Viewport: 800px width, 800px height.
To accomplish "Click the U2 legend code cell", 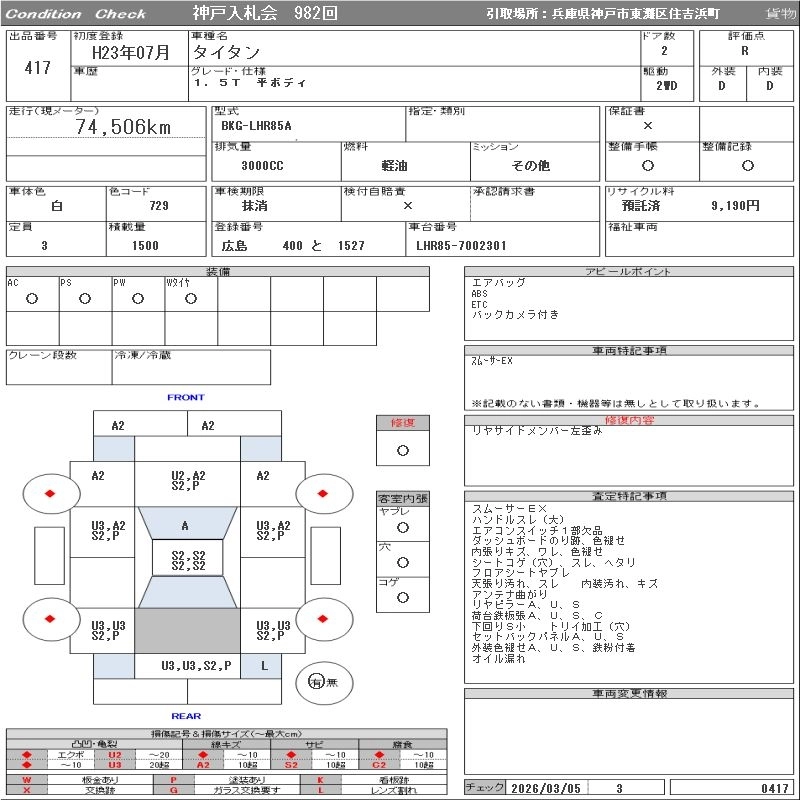I will pos(114,755).
